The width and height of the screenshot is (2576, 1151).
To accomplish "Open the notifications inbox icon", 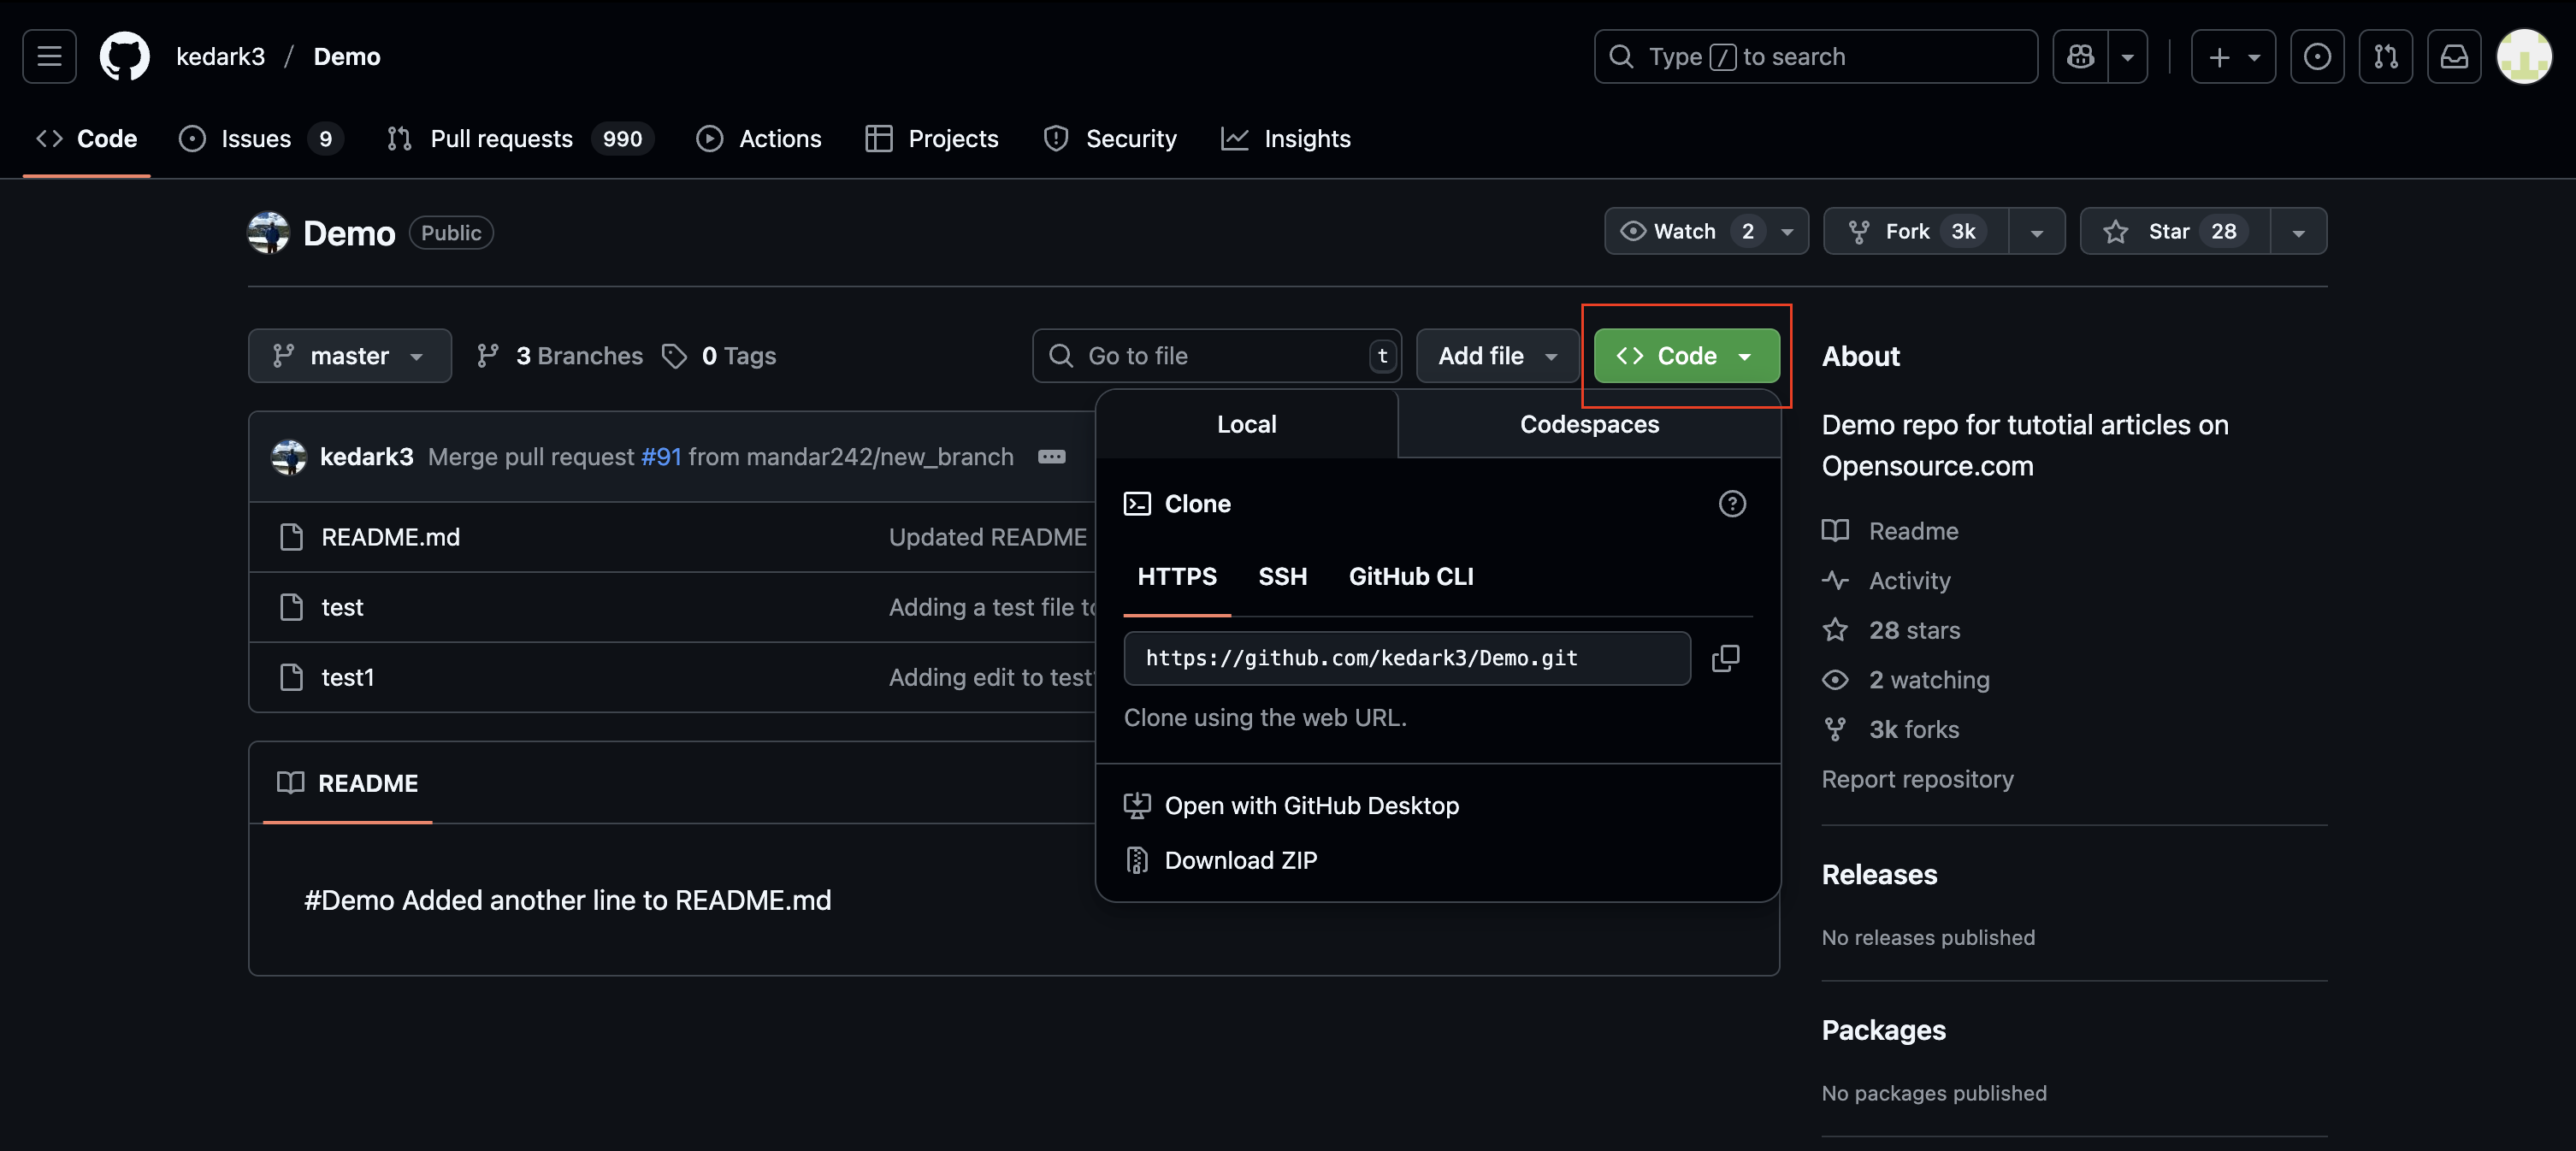I will (2454, 57).
